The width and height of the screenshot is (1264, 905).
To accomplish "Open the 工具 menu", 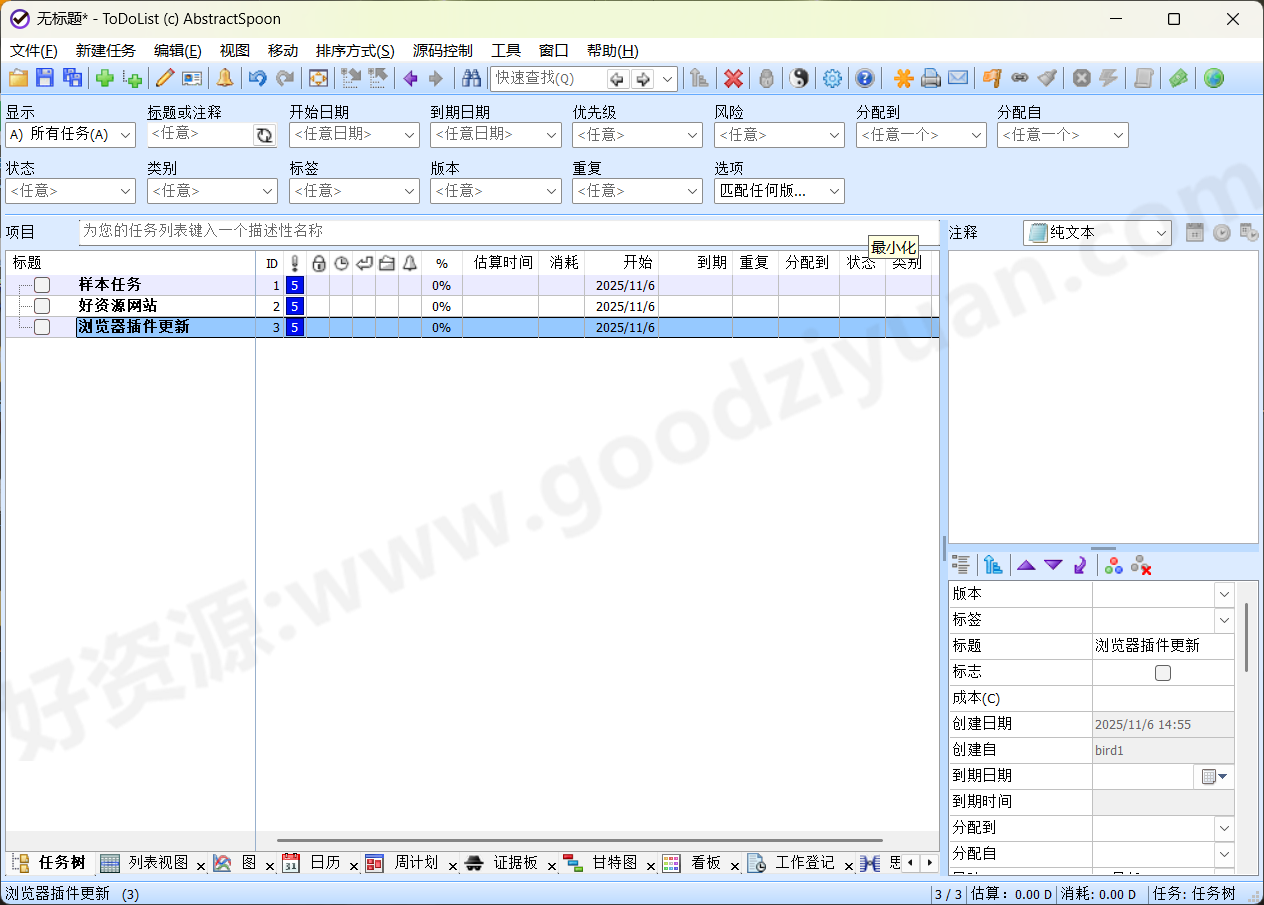I will click(505, 50).
